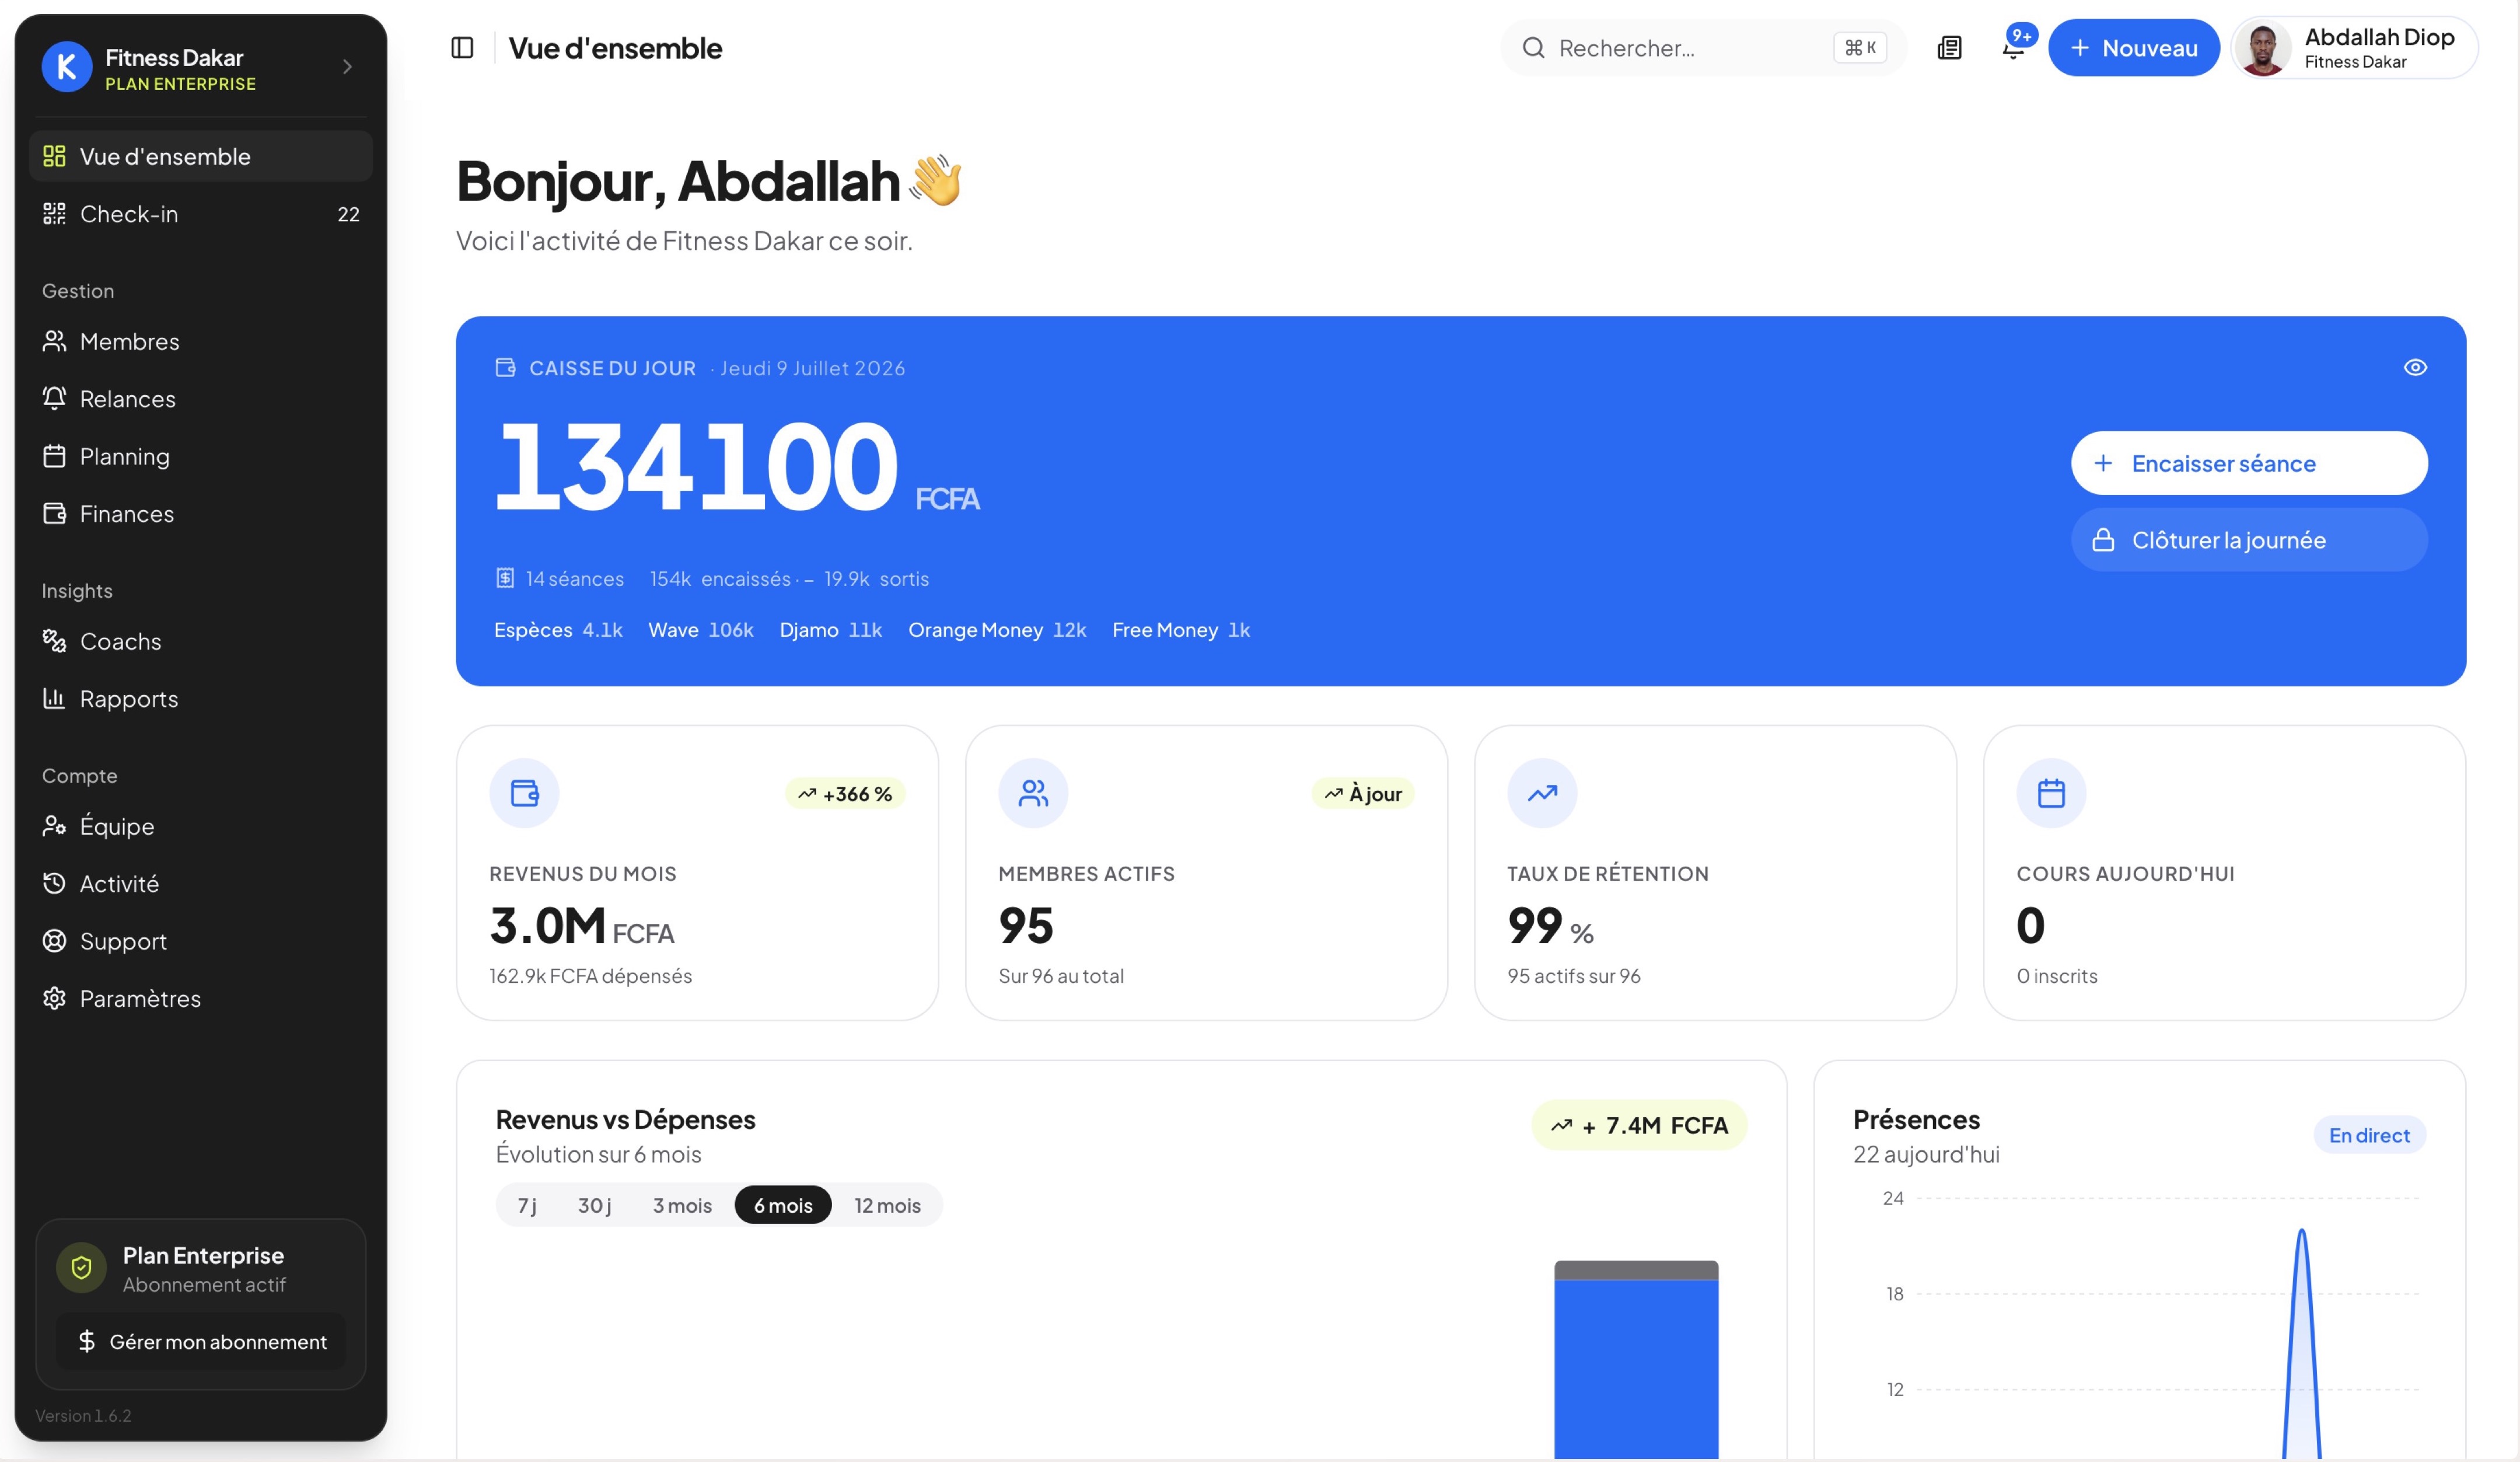
Task: Click the Membres actifs people icon
Action: click(1033, 793)
